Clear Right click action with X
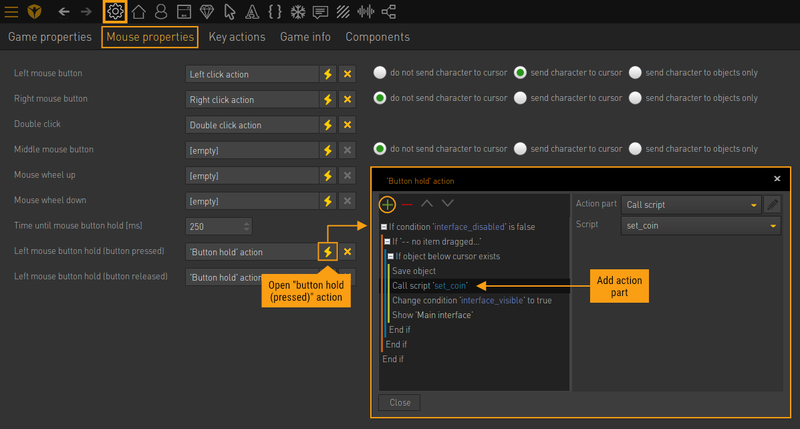Image resolution: width=800 pixels, height=429 pixels. point(347,99)
